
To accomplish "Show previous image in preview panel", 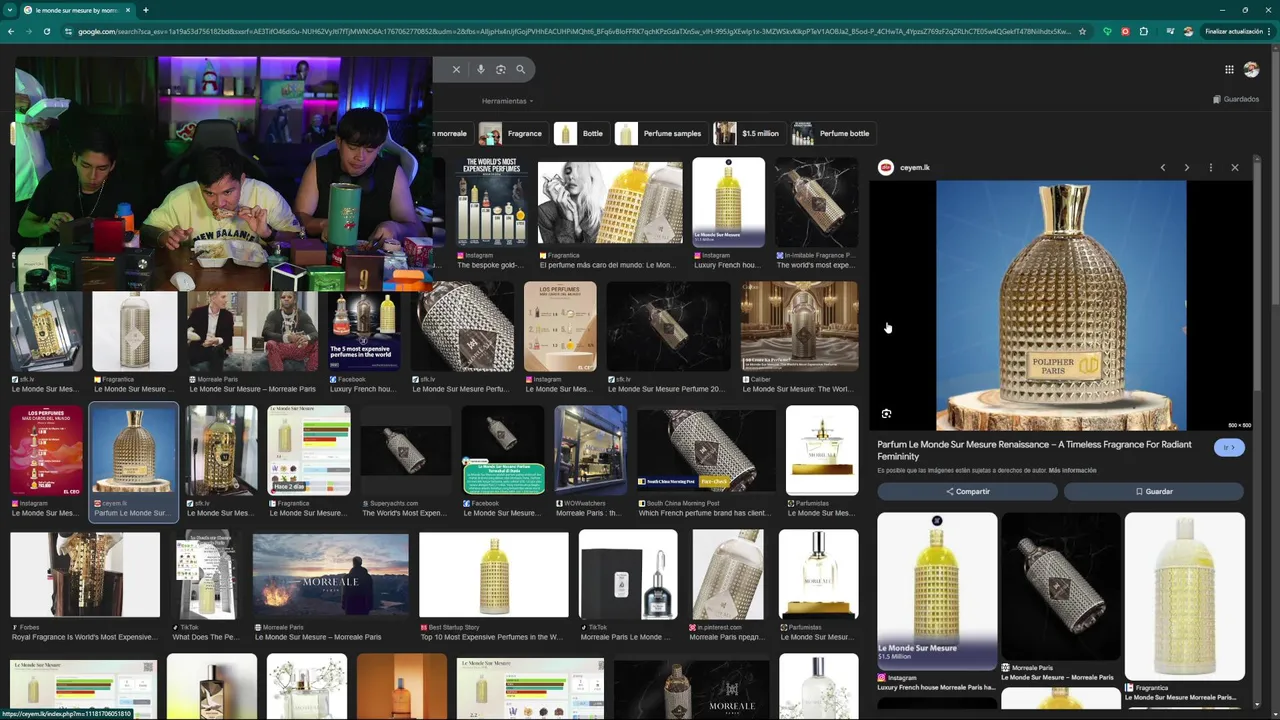I will pyautogui.click(x=1162, y=167).
